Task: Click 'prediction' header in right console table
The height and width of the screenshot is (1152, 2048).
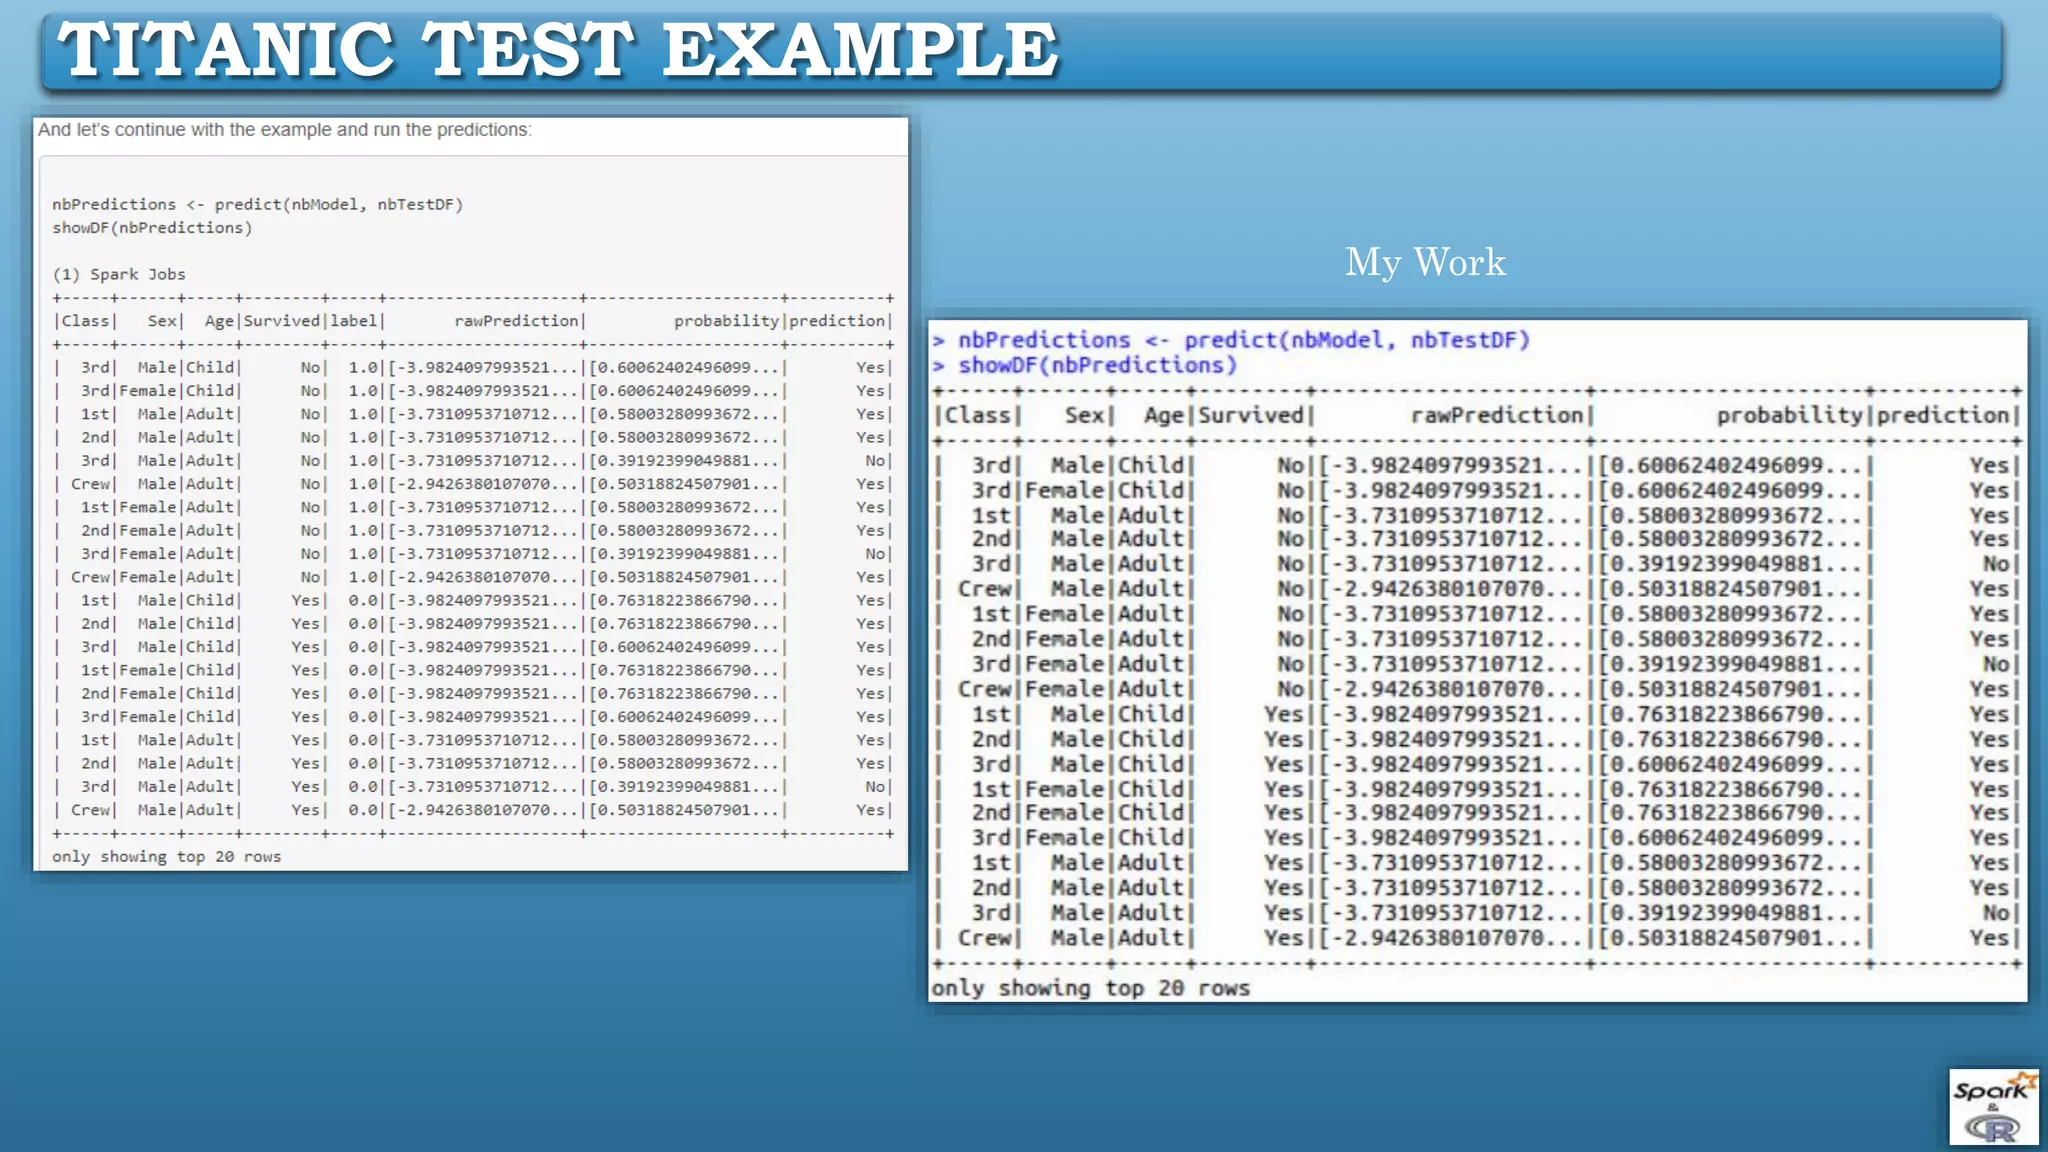Action: pos(1943,415)
